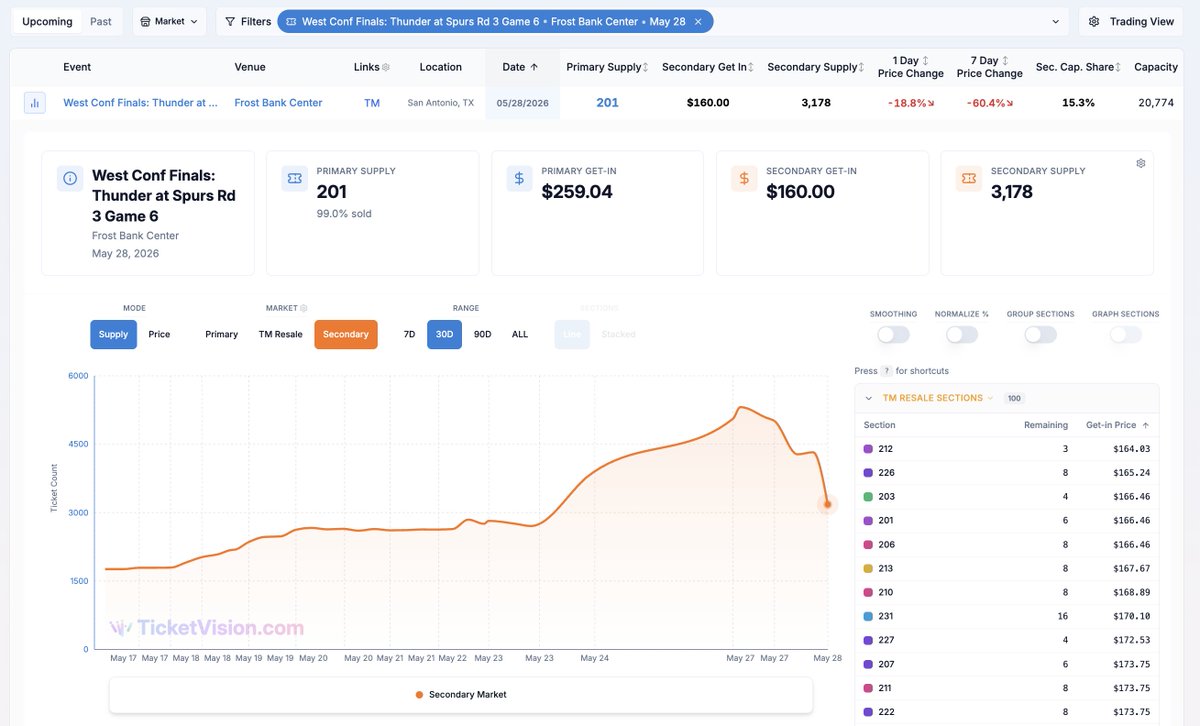Click the Primary Supply ticket icon
This screenshot has width=1200, height=726.
tap(294, 178)
